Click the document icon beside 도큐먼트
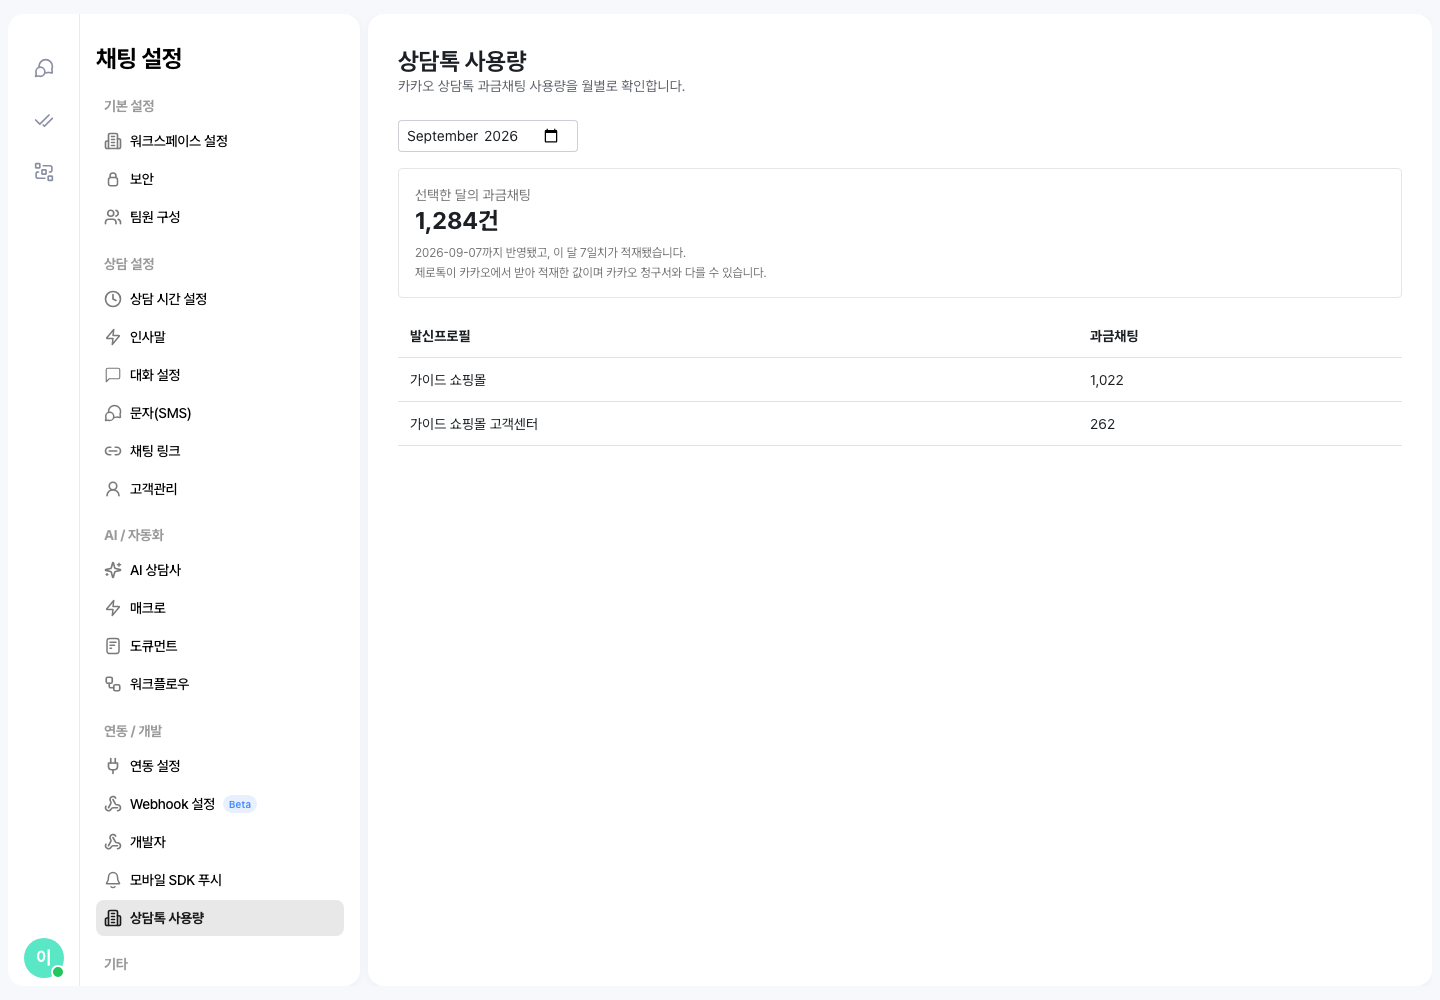 click(x=113, y=646)
